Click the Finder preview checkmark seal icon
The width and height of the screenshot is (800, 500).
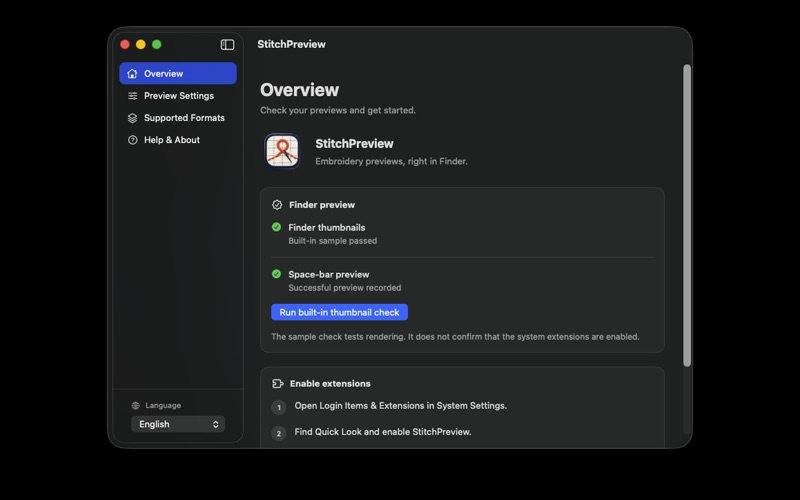[277, 205]
